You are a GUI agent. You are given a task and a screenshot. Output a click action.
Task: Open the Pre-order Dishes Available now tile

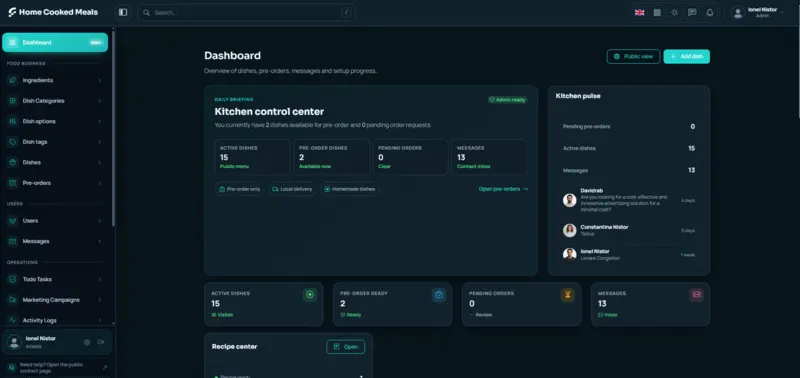(332, 157)
